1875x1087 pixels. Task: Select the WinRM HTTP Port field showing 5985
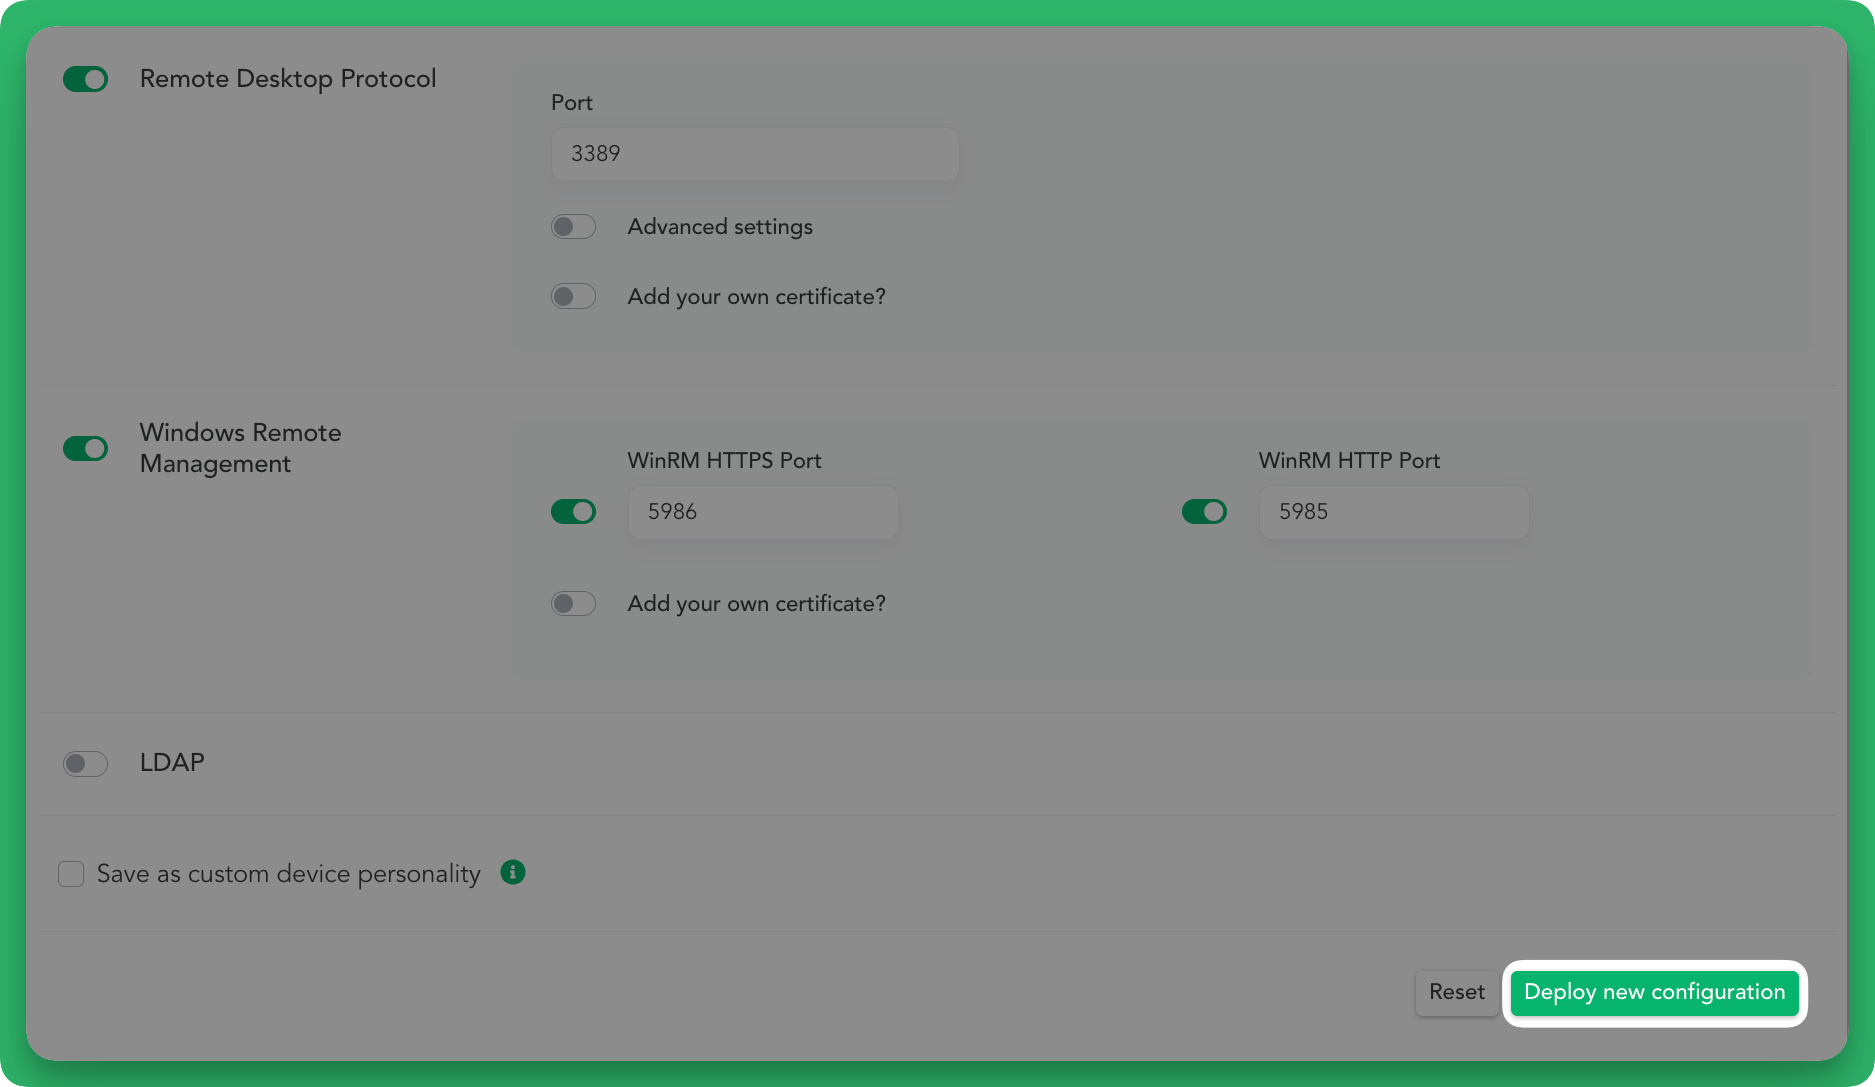pyautogui.click(x=1393, y=511)
